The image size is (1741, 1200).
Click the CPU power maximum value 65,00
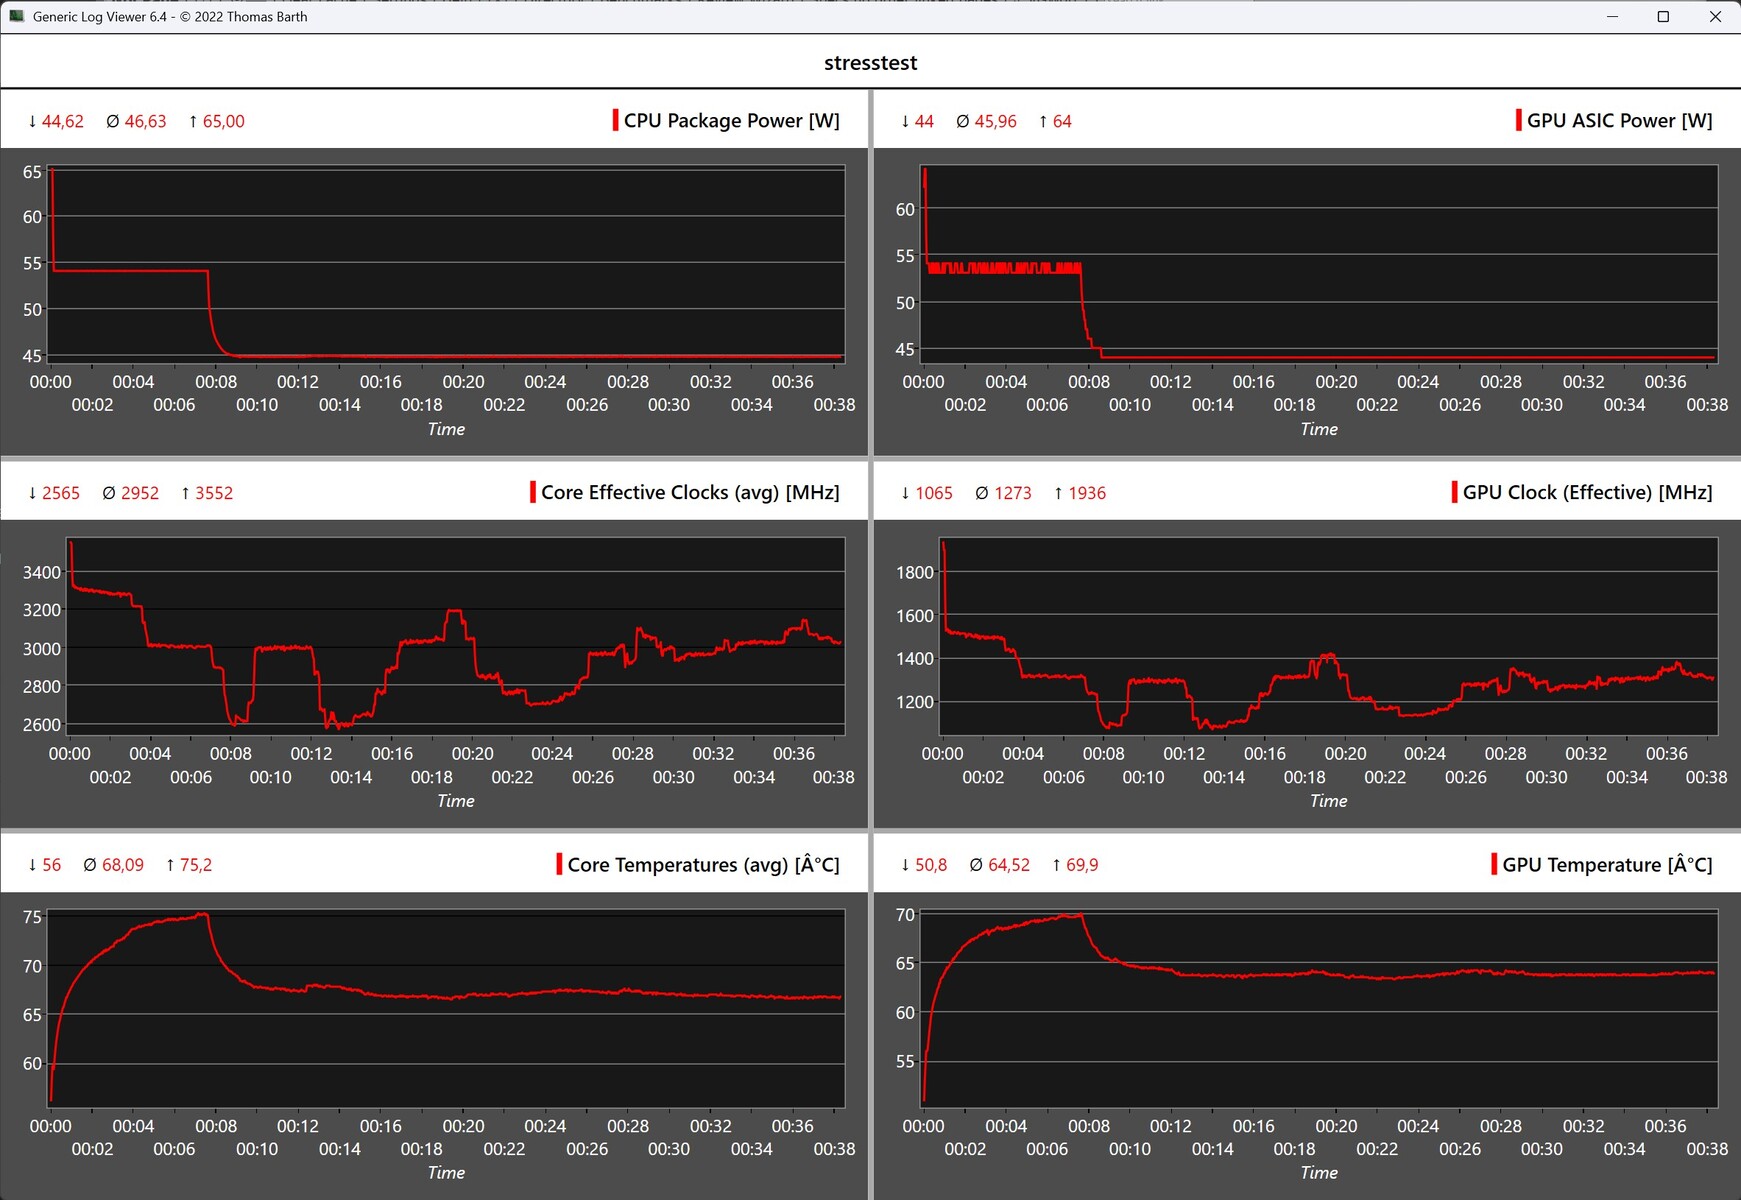pos(223,121)
